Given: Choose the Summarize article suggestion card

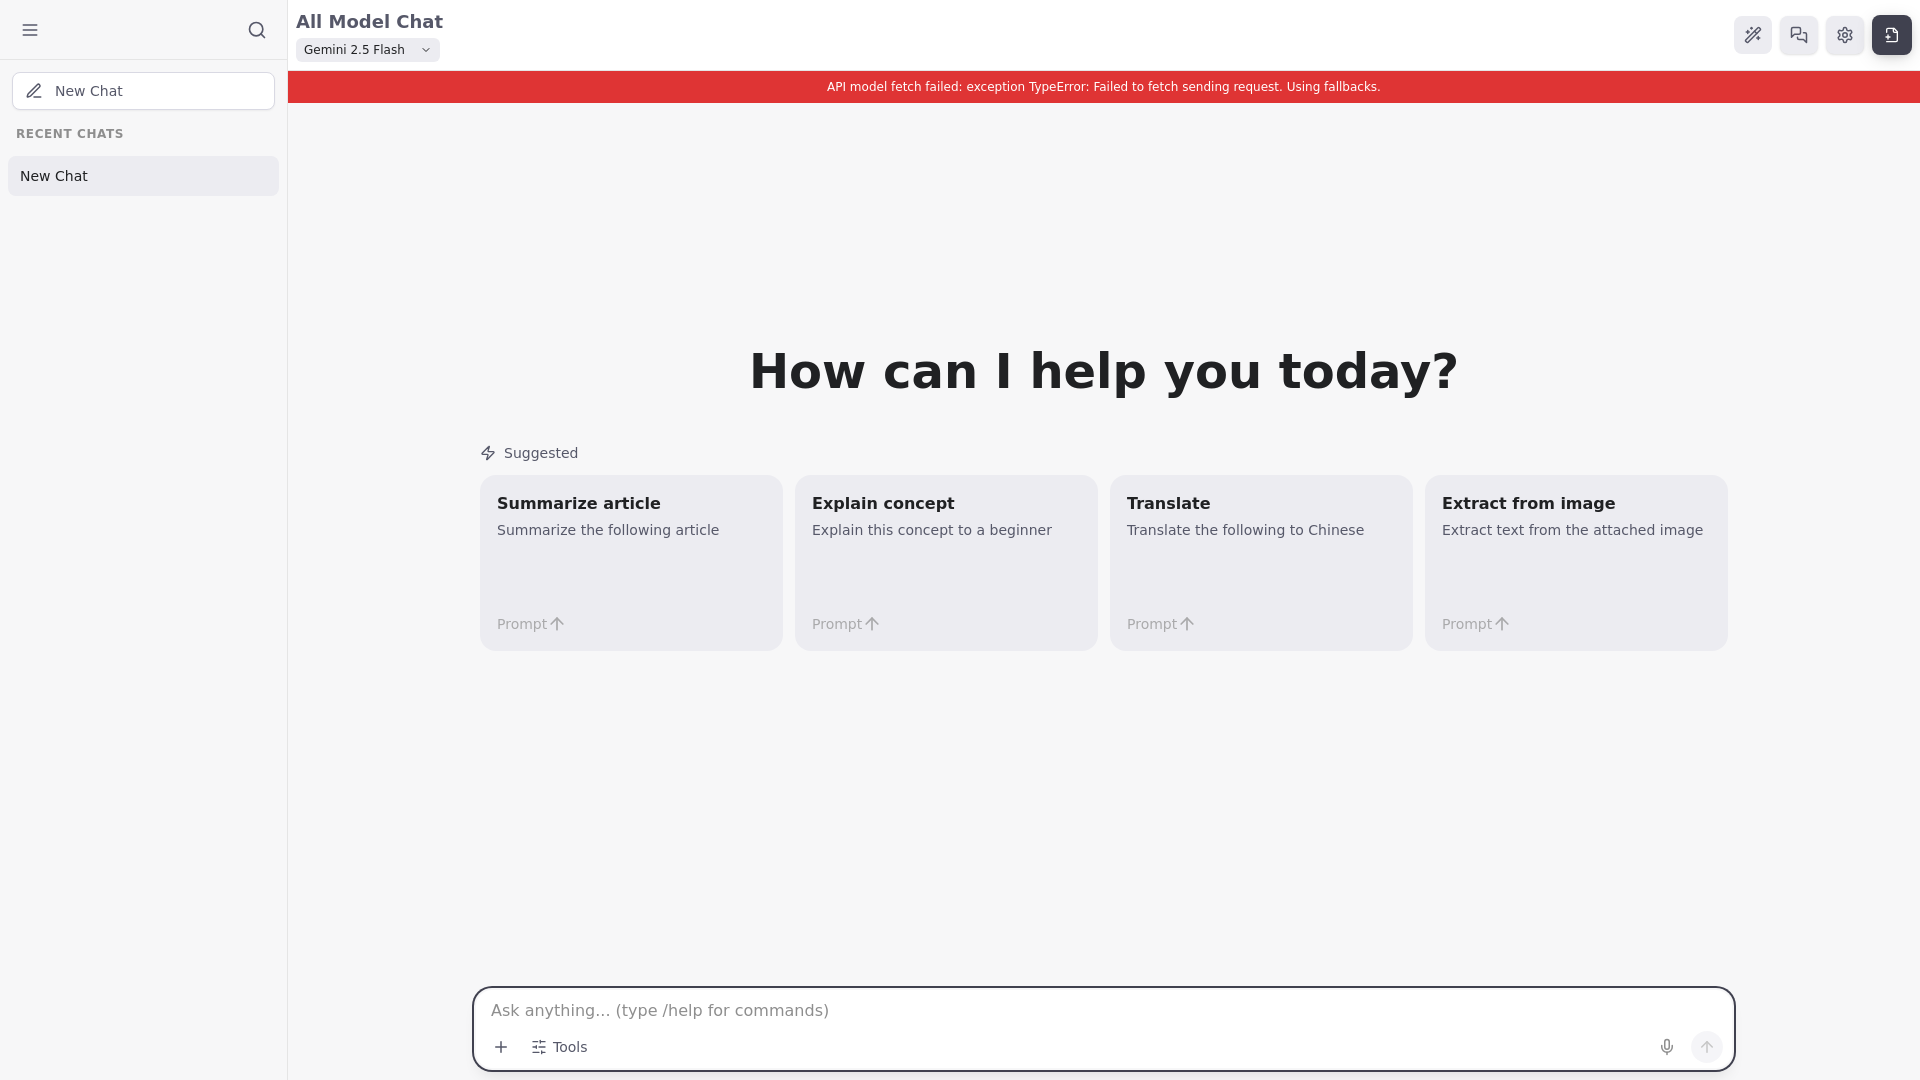Looking at the screenshot, I should [631, 563].
